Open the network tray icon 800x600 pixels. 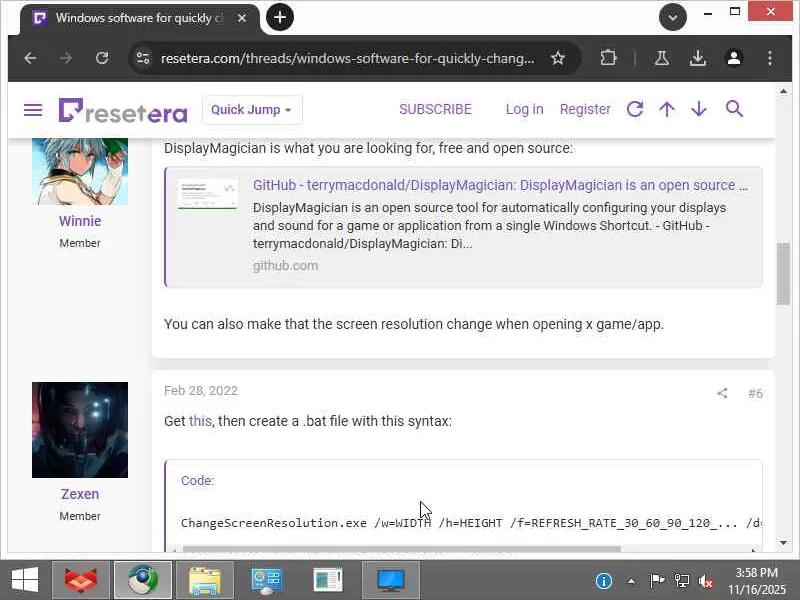click(x=681, y=581)
